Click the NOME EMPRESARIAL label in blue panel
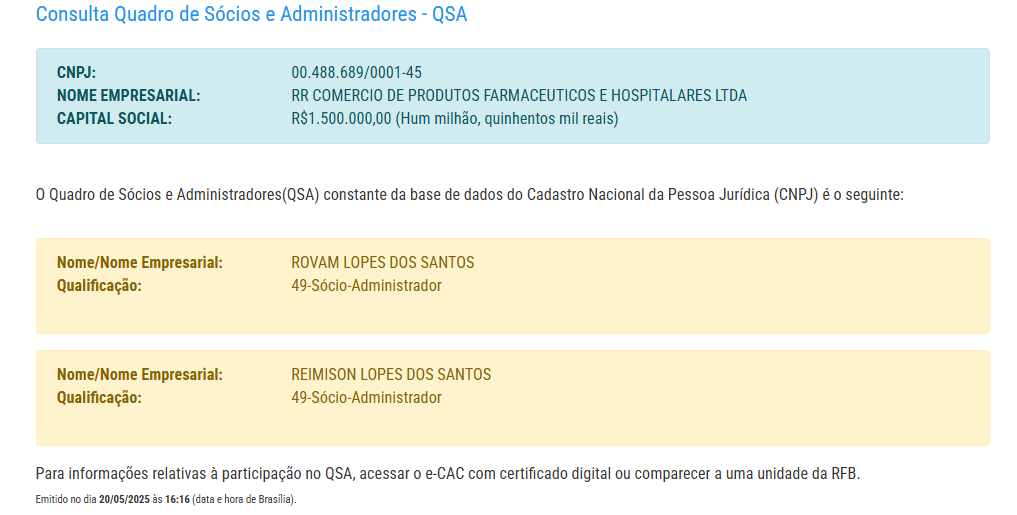Screen dimensions: 1017x515 pos(128,96)
